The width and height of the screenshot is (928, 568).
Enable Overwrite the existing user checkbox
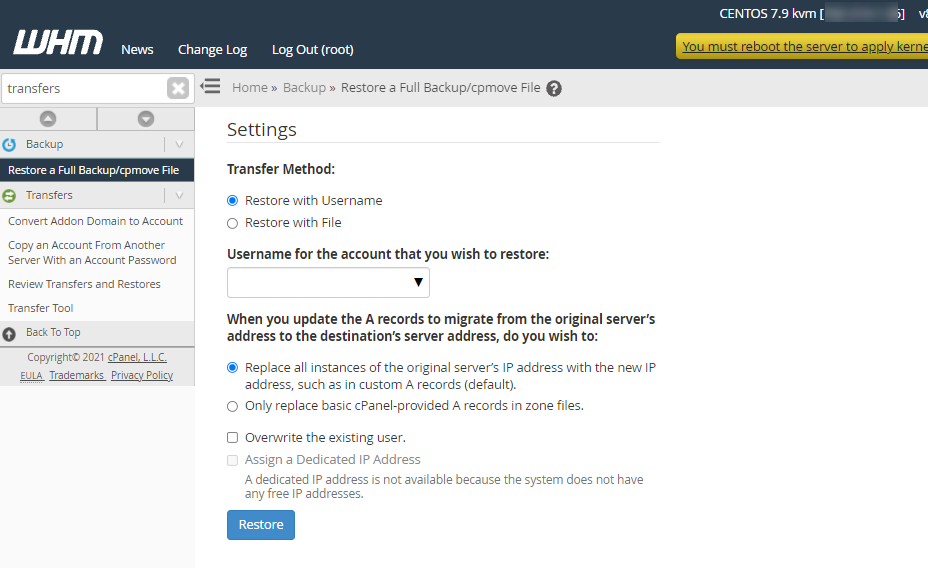233,438
